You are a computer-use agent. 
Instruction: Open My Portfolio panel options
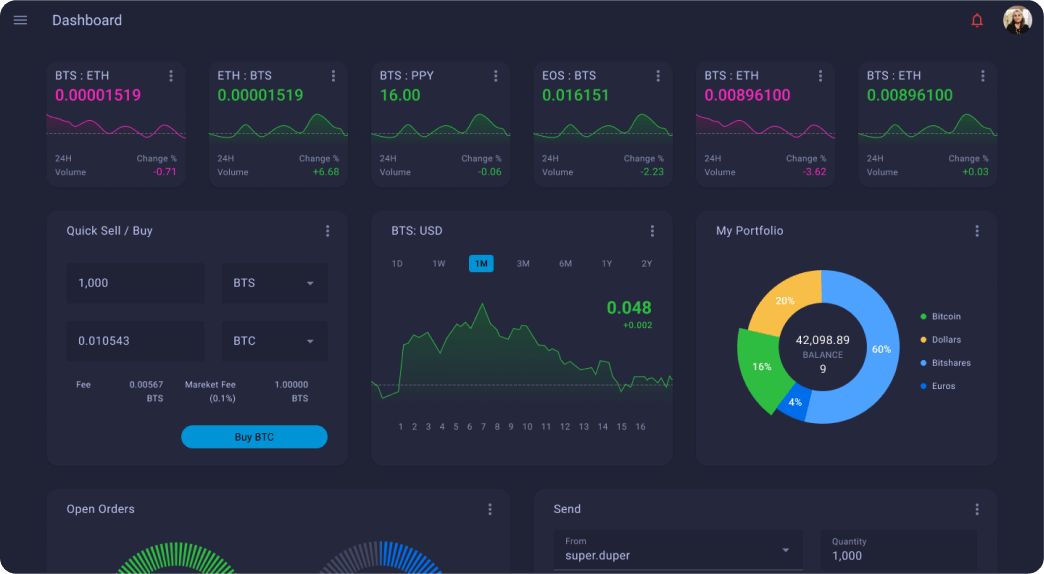tap(977, 231)
